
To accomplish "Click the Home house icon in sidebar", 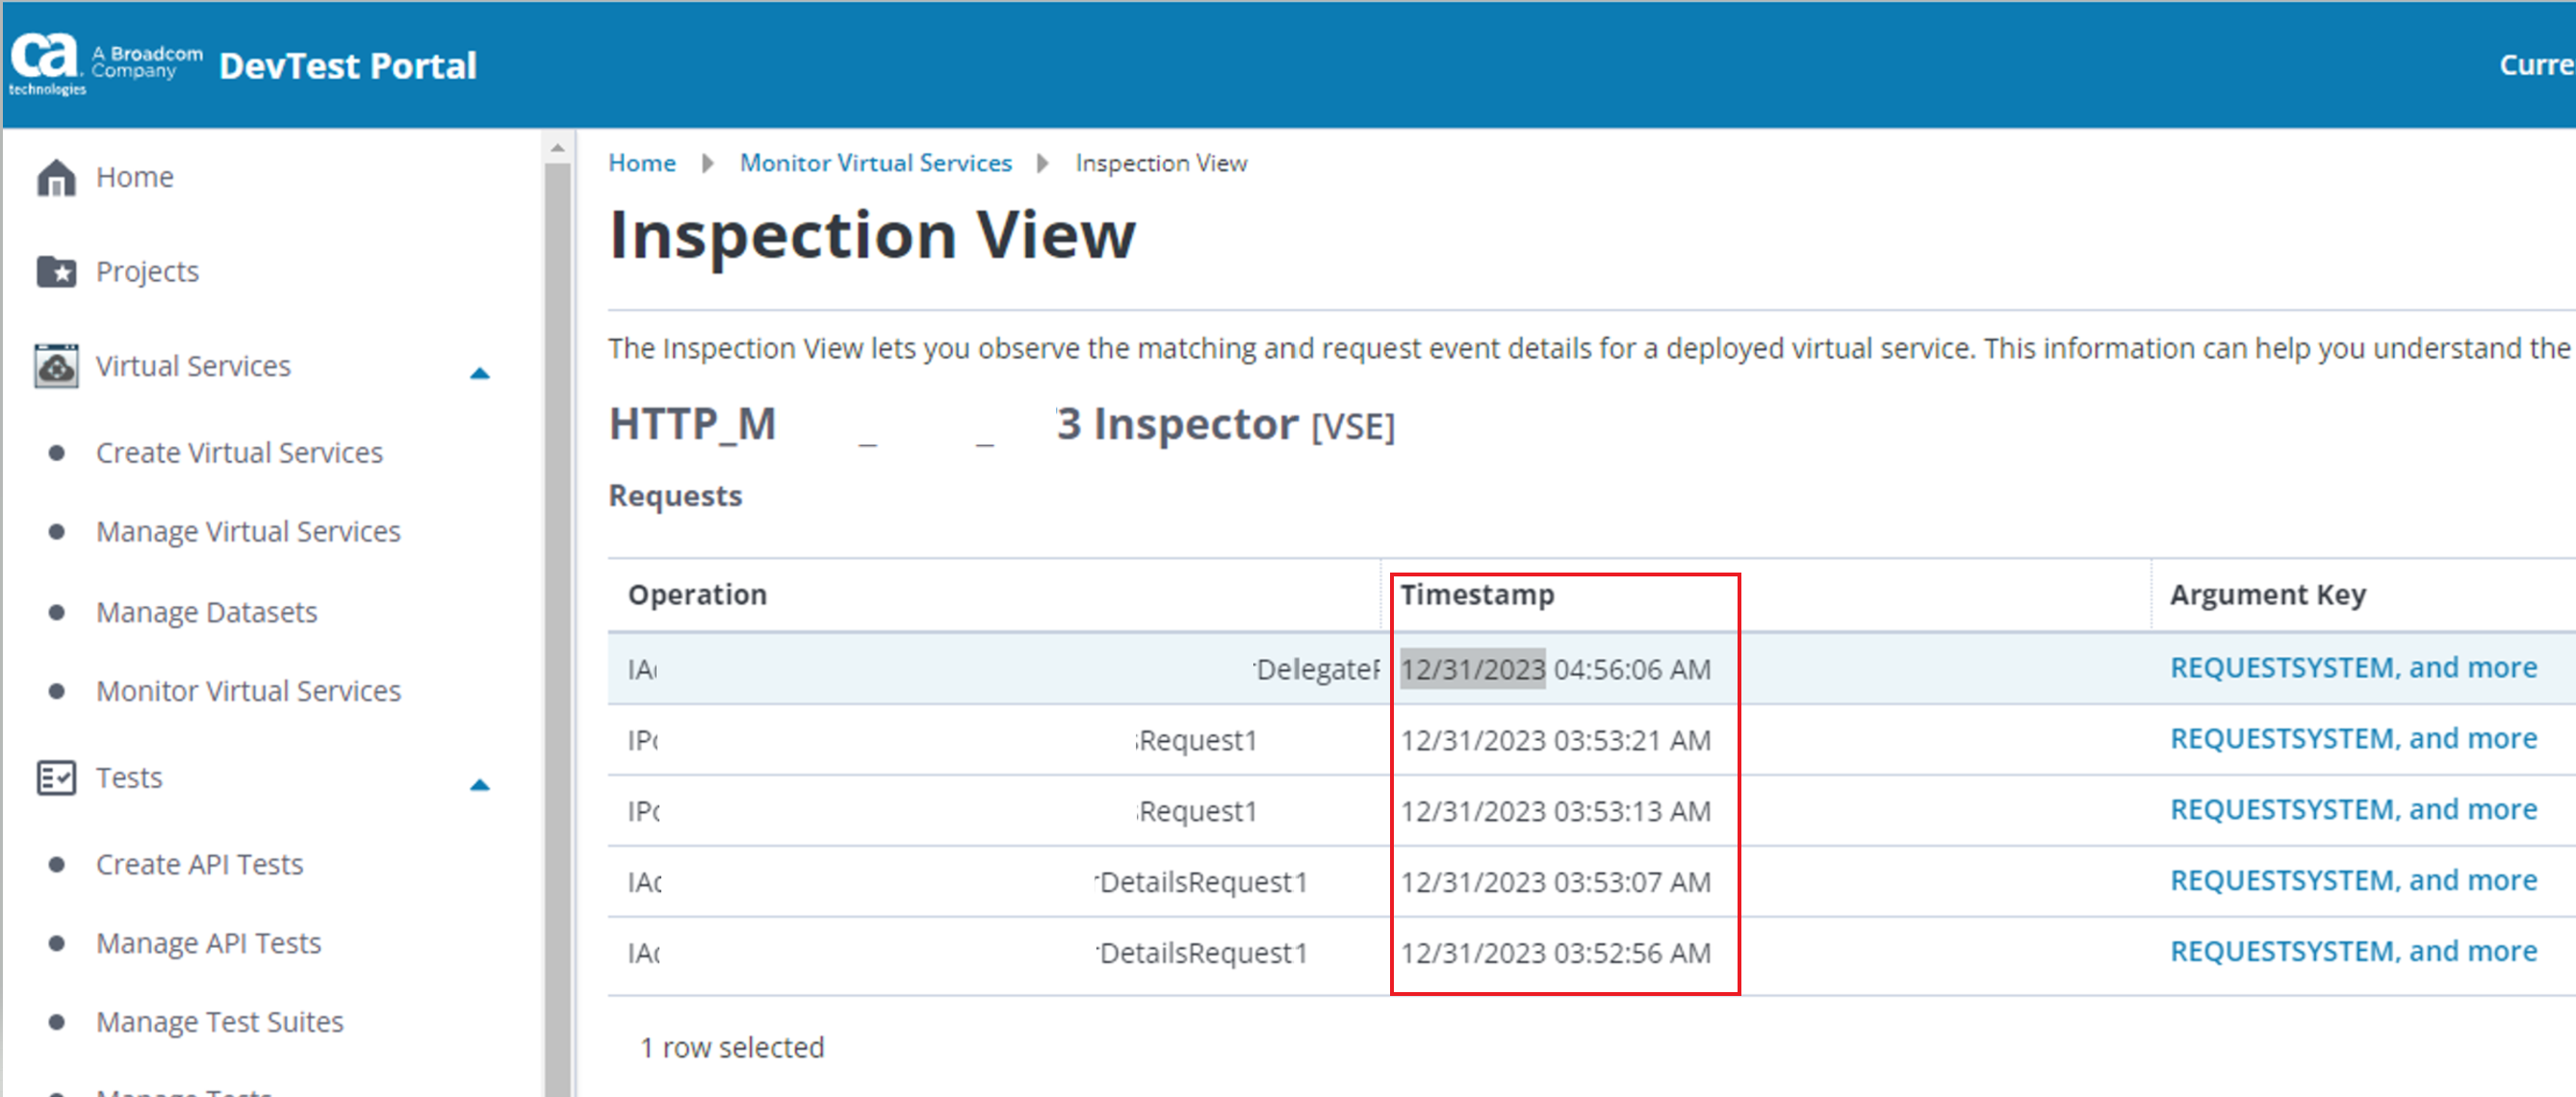I will (56, 178).
